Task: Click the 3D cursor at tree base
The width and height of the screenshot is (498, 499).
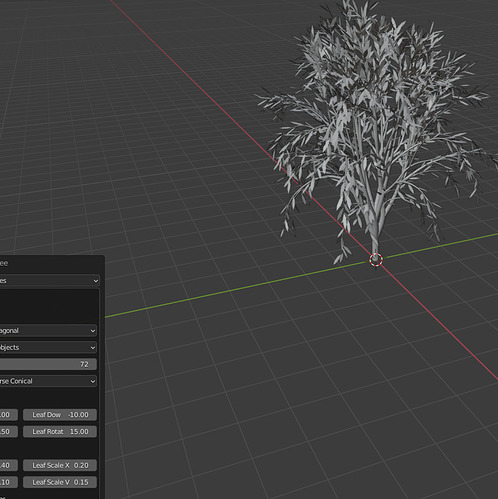Action: tap(376, 260)
